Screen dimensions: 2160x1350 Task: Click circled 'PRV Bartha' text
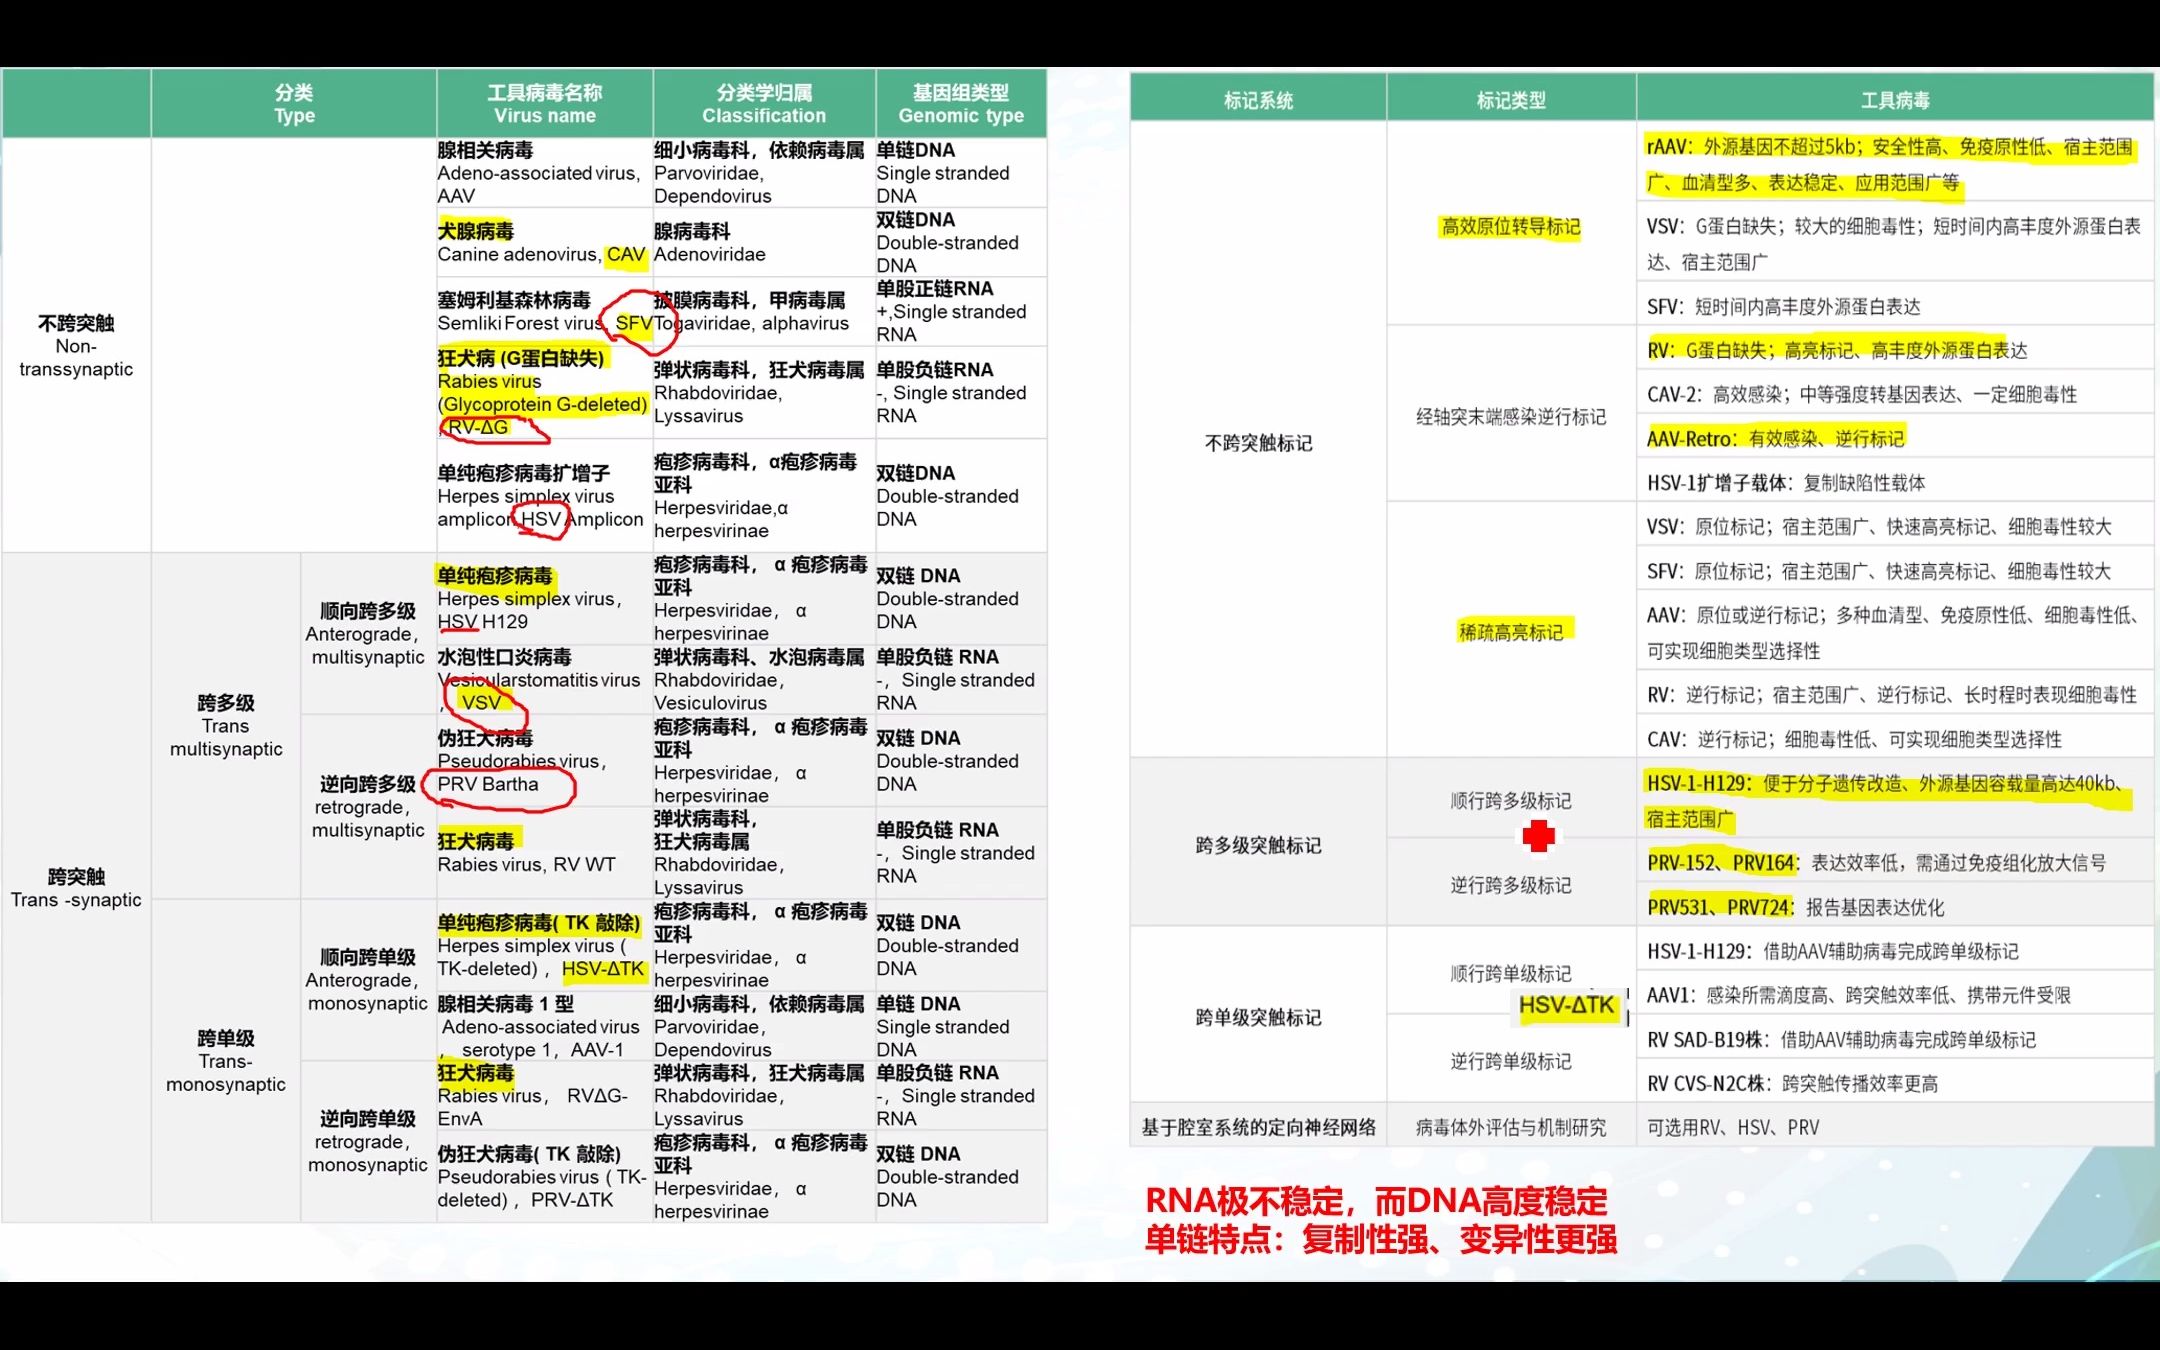pos(488,784)
